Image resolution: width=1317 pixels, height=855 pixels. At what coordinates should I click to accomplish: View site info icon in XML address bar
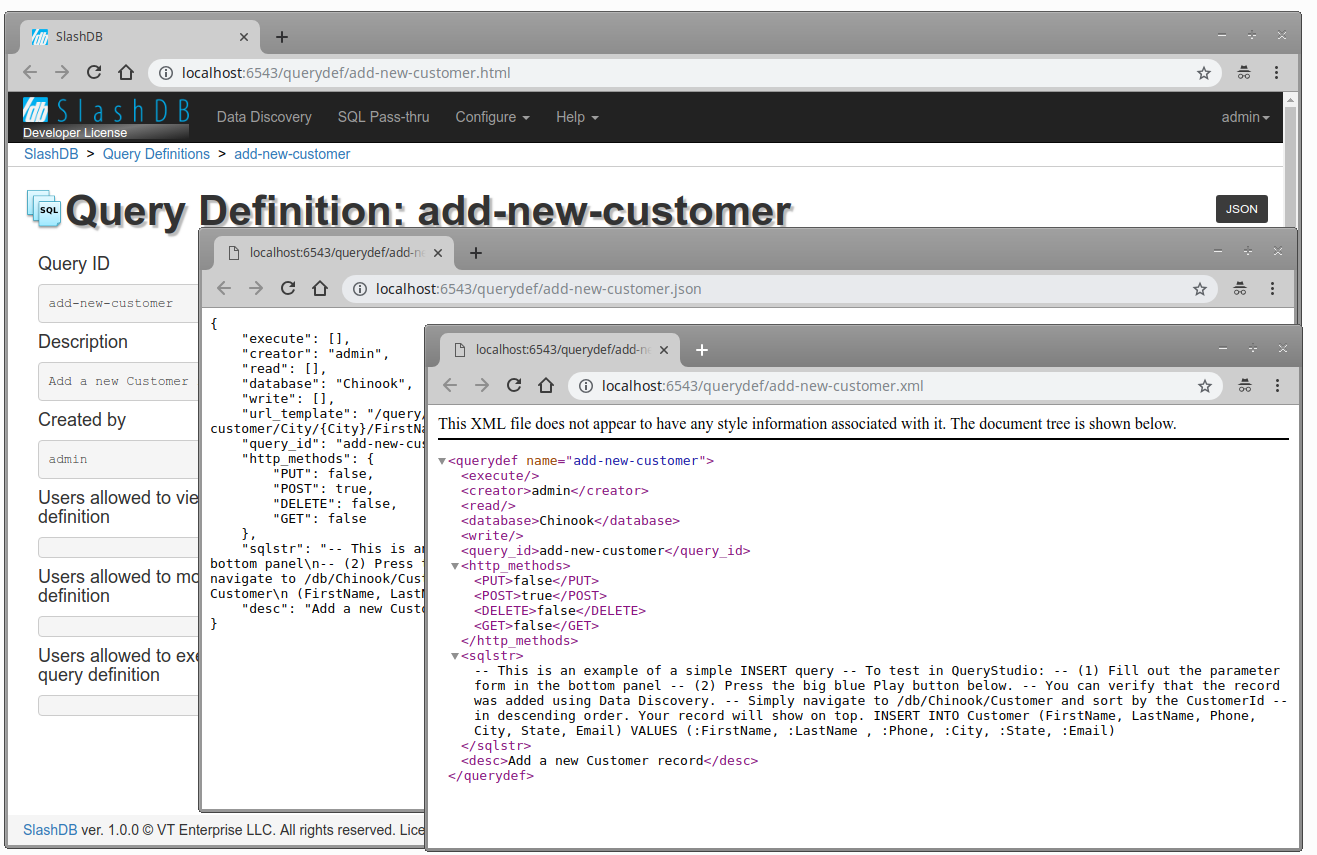pyautogui.click(x=586, y=386)
